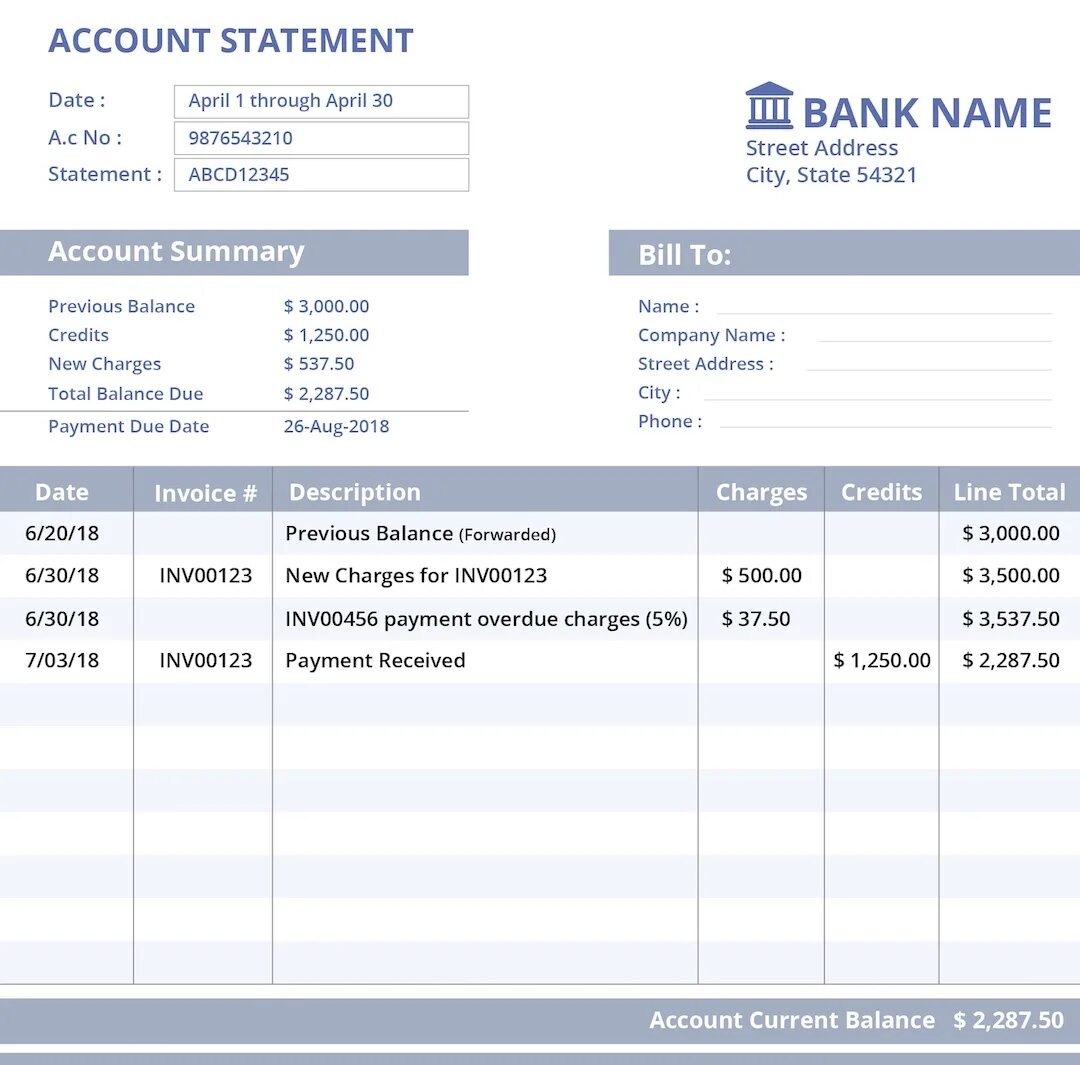The image size is (1080, 1065).
Task: Click City, State 54321 under bank name
Action: pyautogui.click(x=831, y=175)
